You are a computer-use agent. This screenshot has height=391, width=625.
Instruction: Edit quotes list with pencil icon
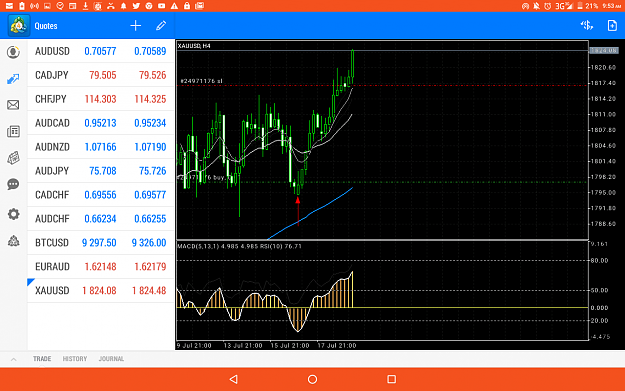click(x=161, y=26)
